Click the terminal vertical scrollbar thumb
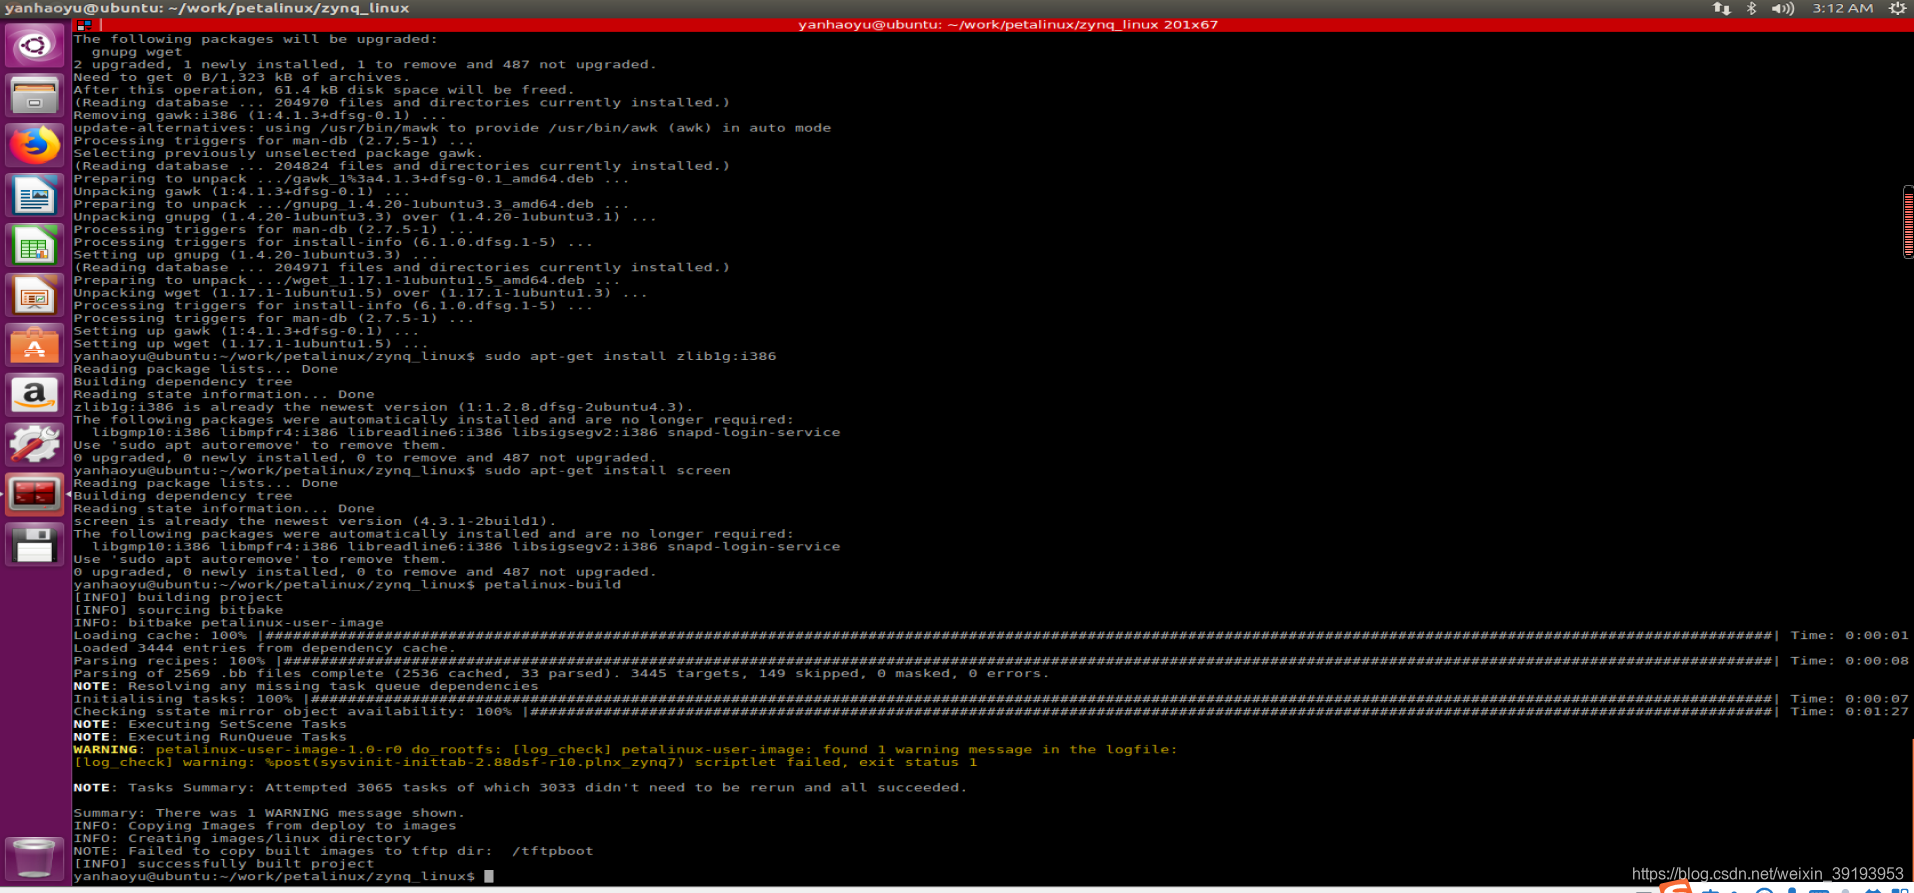The image size is (1914, 893). point(1908,222)
